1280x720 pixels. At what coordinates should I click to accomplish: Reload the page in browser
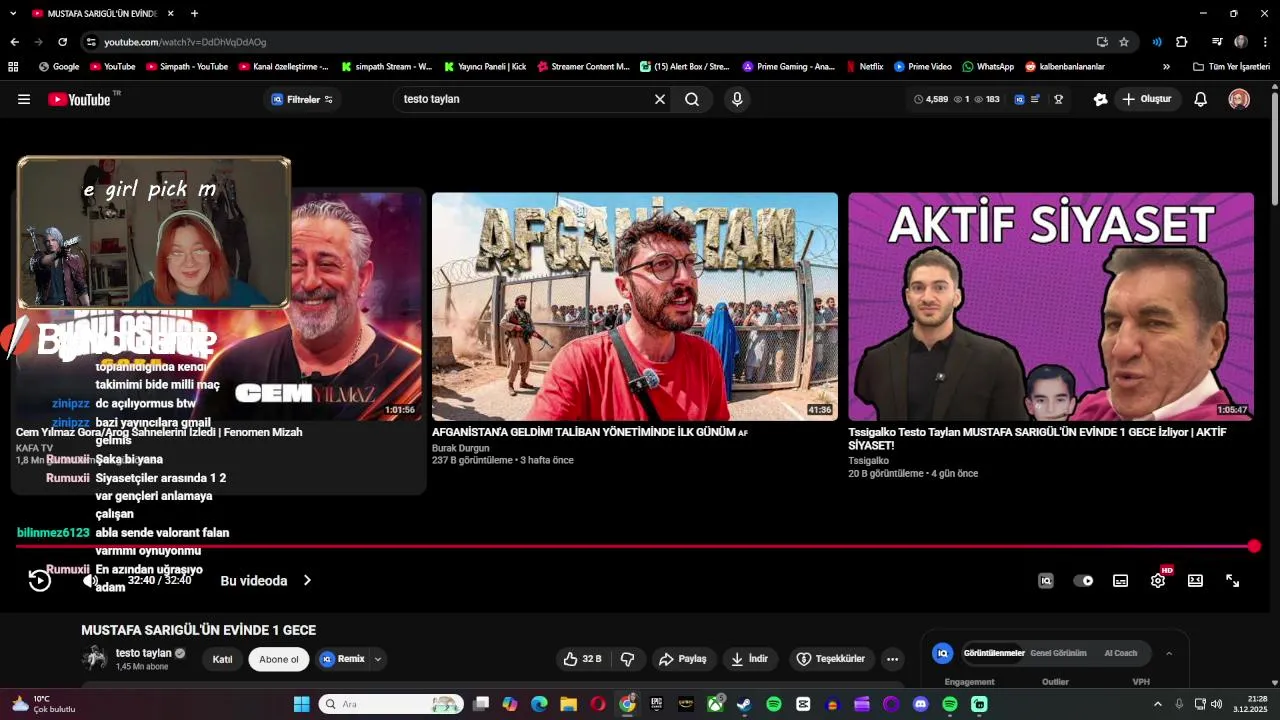(x=62, y=42)
